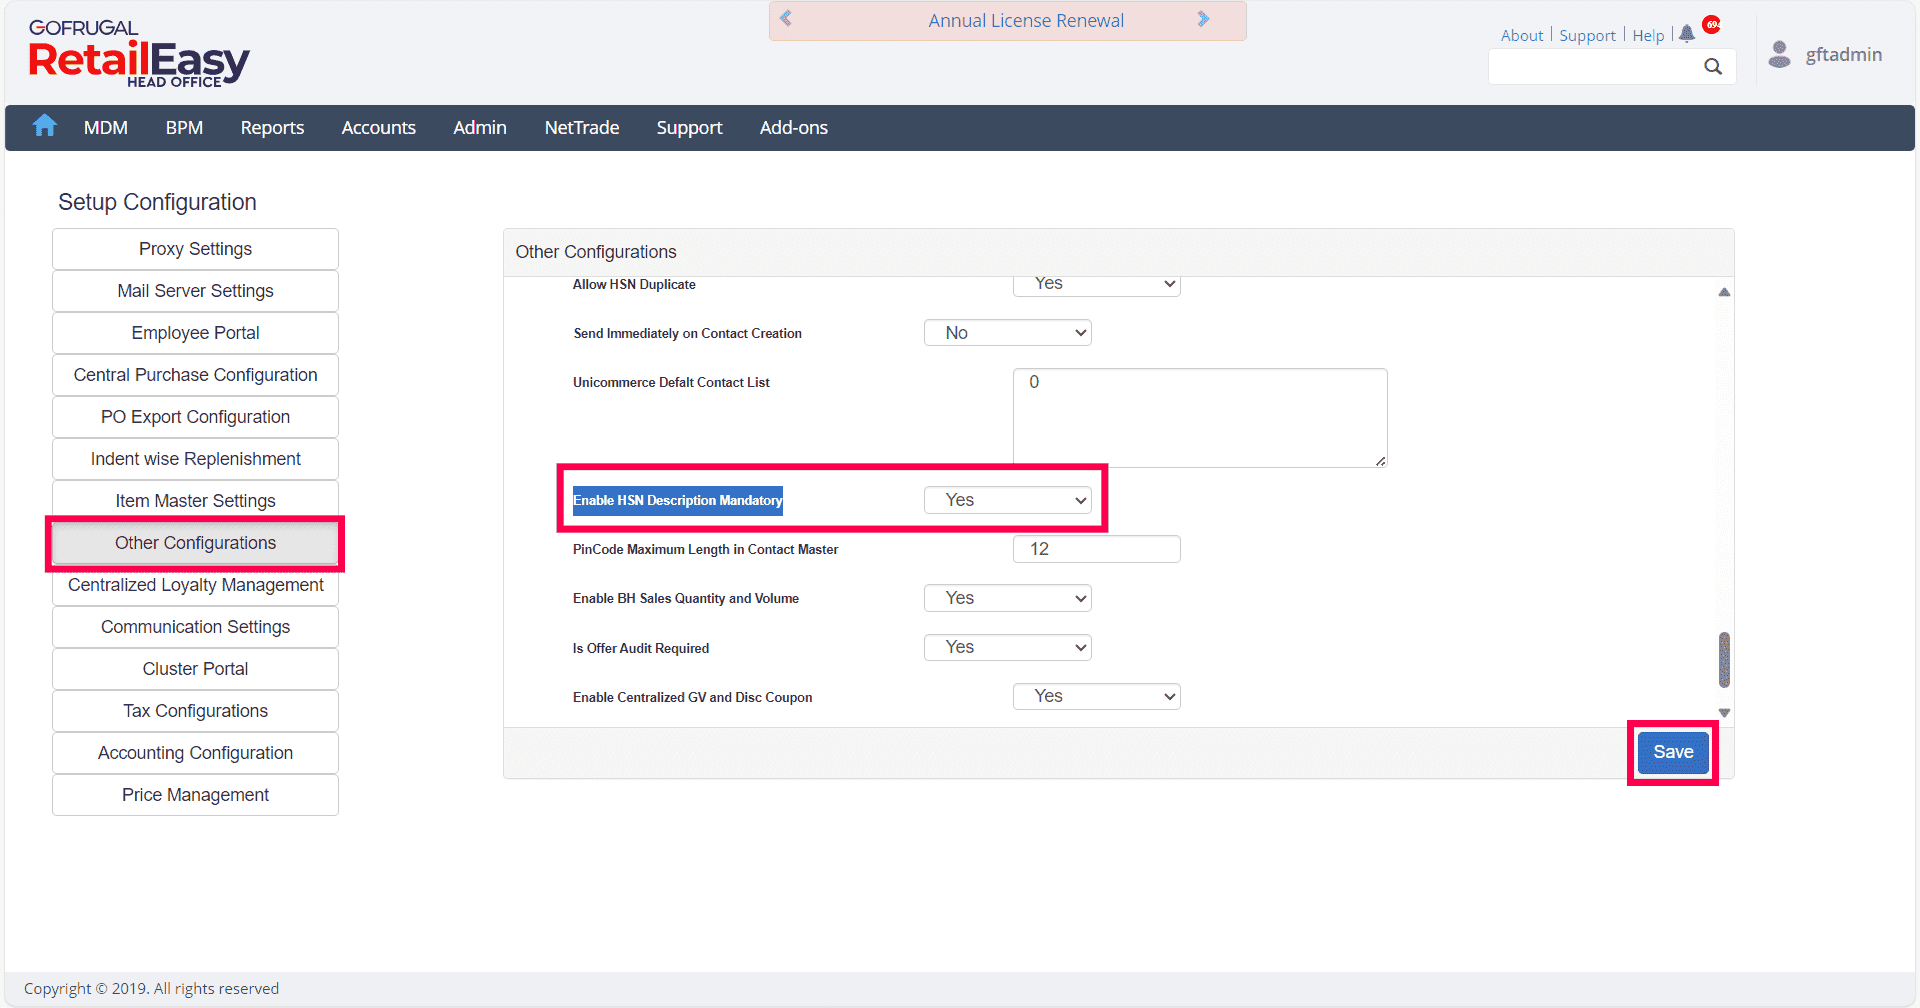Open the Add-ons menu
The height and width of the screenshot is (1008, 1920).
(x=794, y=128)
